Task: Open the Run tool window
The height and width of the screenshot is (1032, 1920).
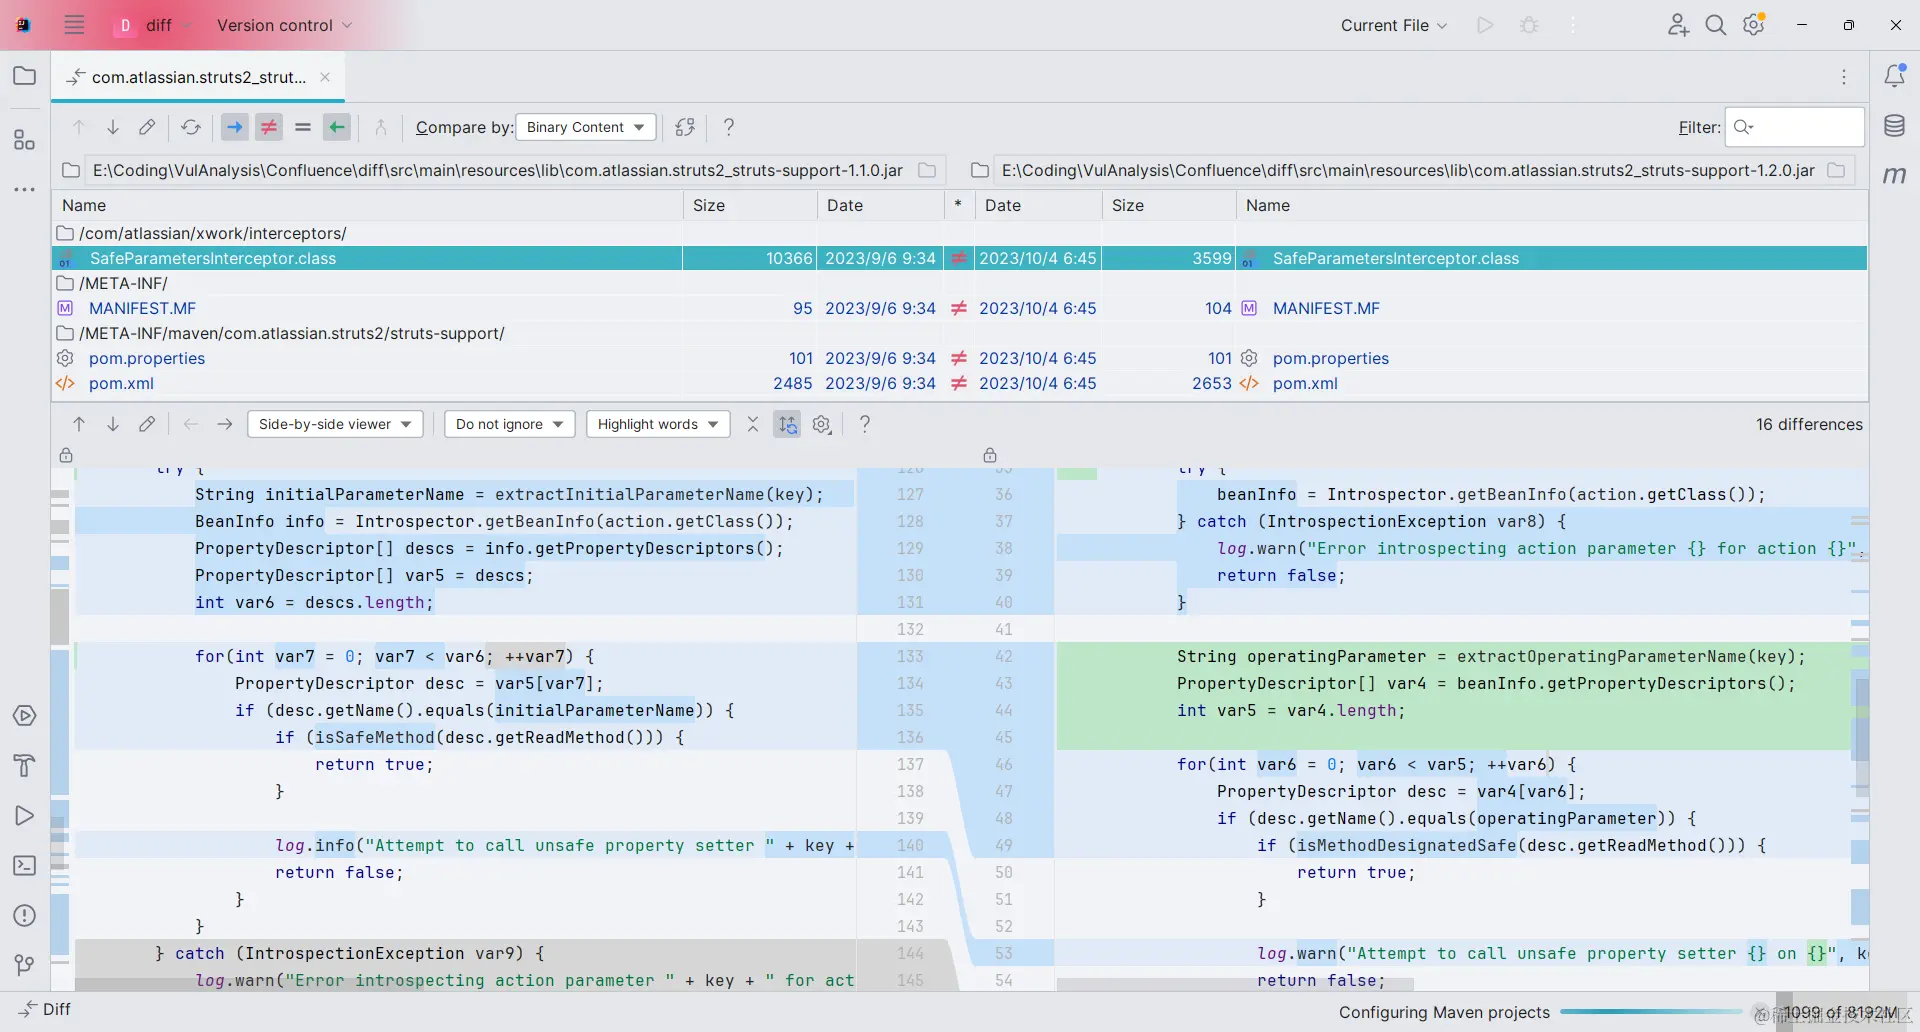Action: point(25,816)
